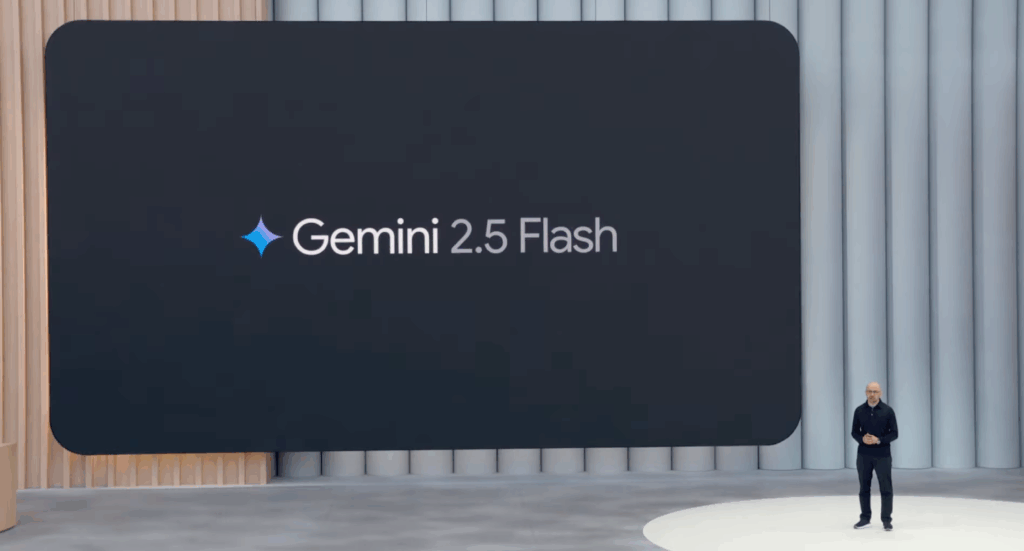The height and width of the screenshot is (551, 1024).
Task: Click the presenter's head with glasses
Action: click(874, 392)
